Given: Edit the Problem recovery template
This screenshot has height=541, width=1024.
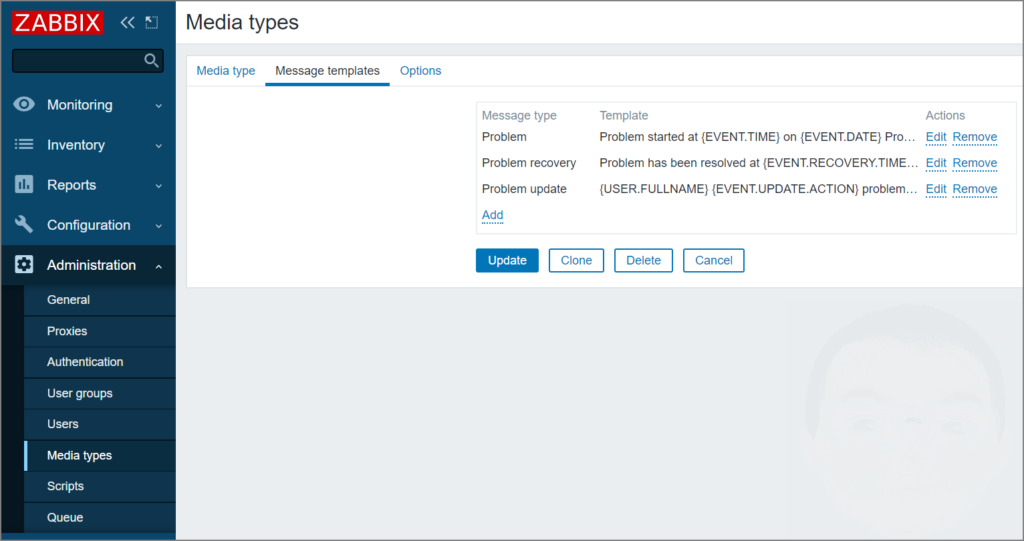Looking at the screenshot, I should [x=936, y=163].
